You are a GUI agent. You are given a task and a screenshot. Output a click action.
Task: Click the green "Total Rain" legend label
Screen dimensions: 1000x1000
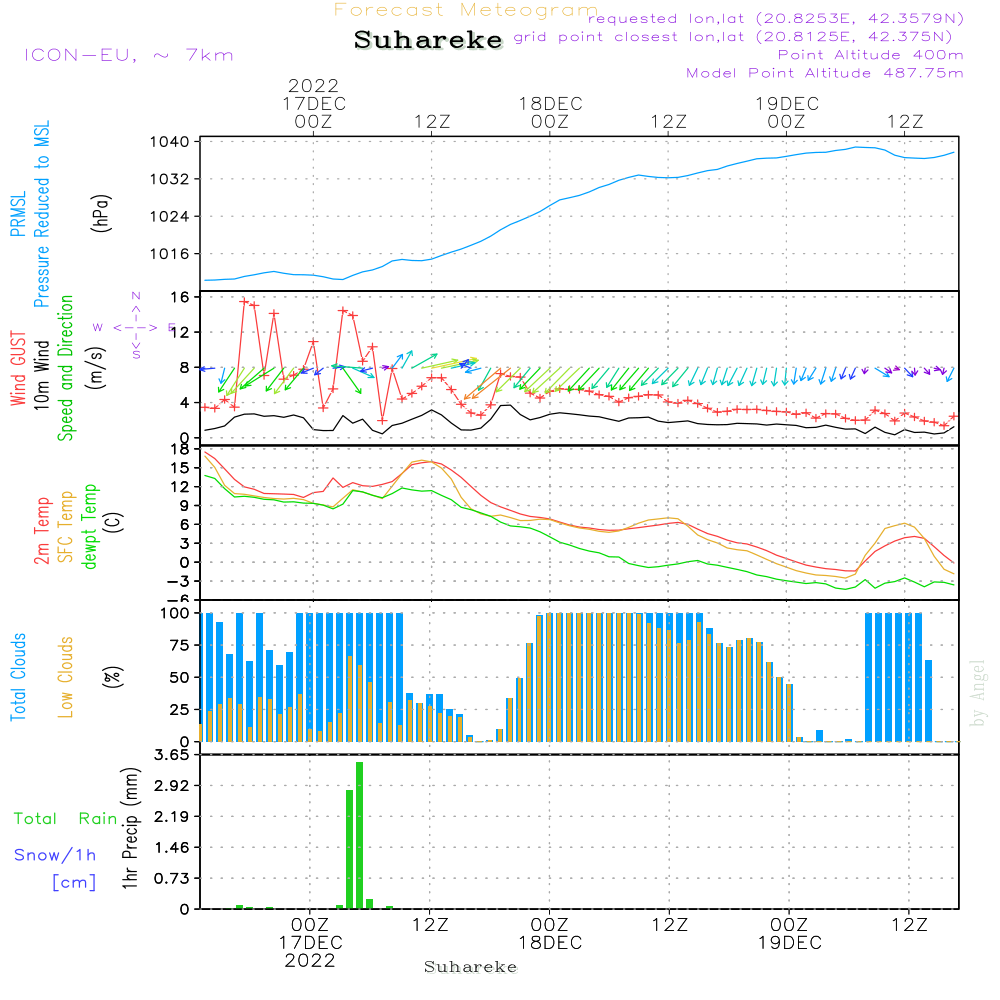pos(66,819)
